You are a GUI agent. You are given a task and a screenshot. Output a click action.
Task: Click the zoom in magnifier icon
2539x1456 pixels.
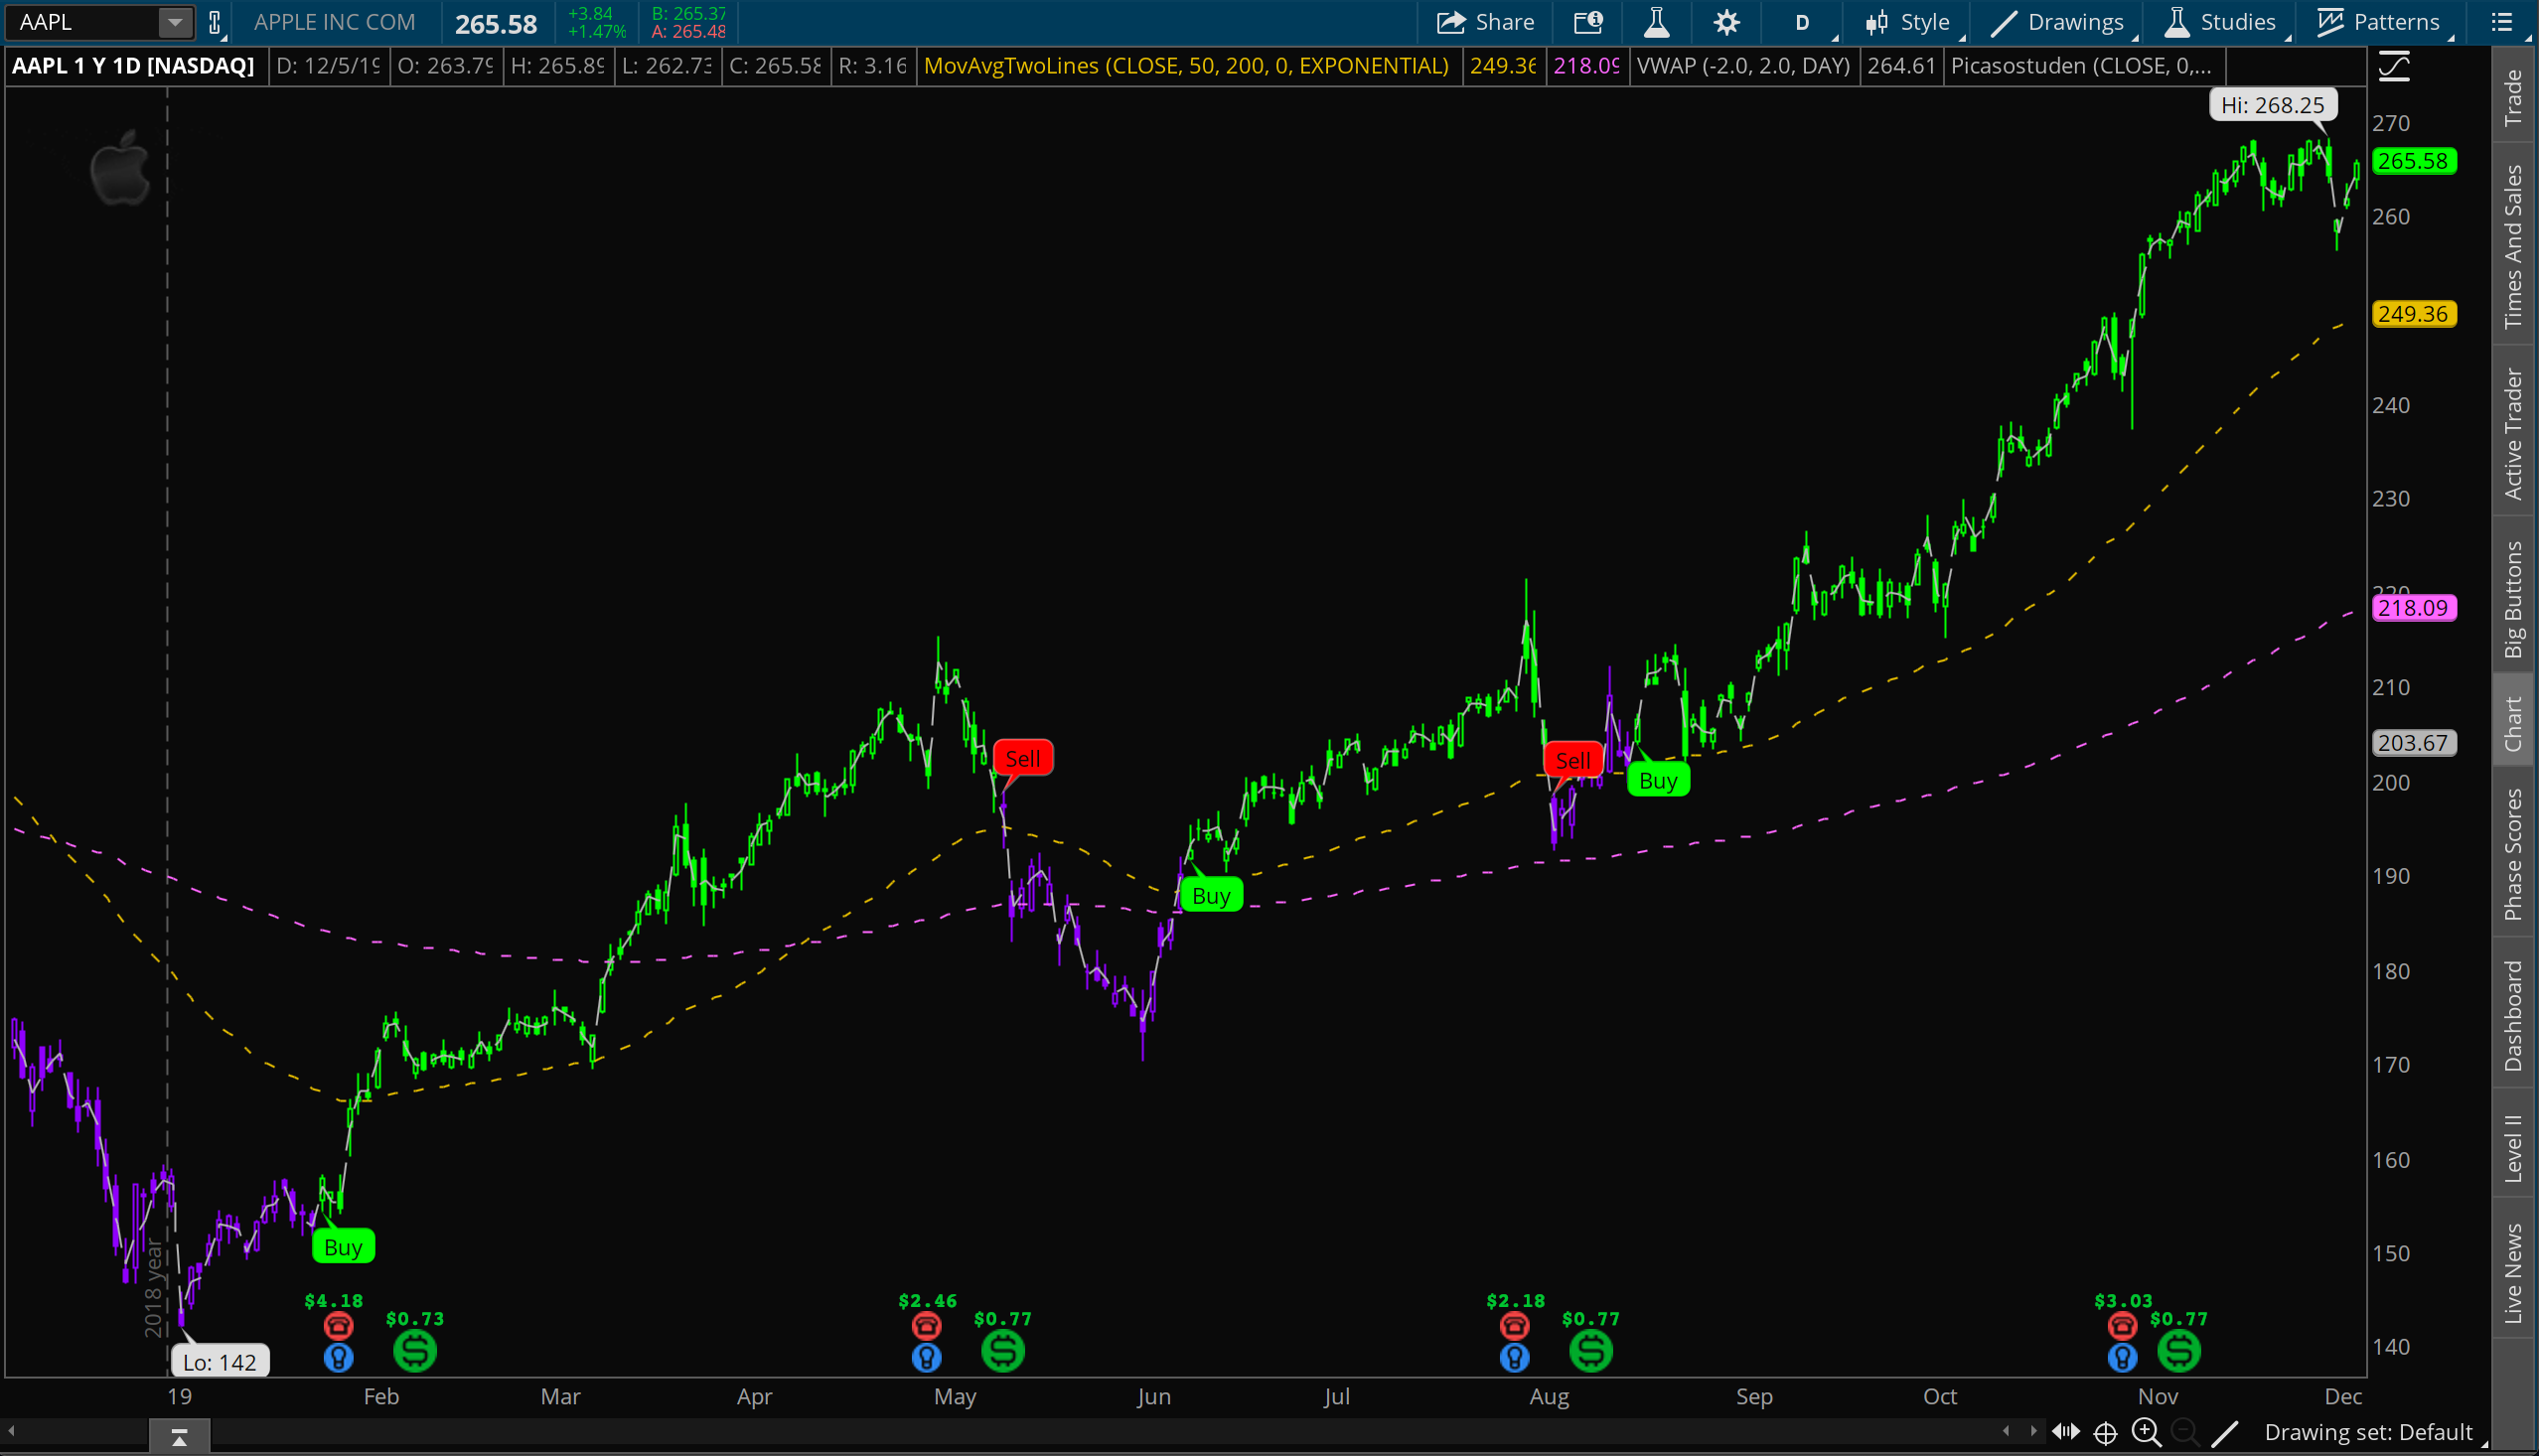tap(2146, 1433)
